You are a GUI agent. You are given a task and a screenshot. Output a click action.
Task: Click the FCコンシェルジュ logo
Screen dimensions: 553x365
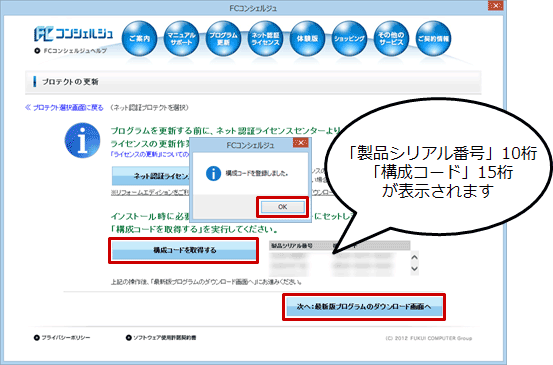pos(73,34)
